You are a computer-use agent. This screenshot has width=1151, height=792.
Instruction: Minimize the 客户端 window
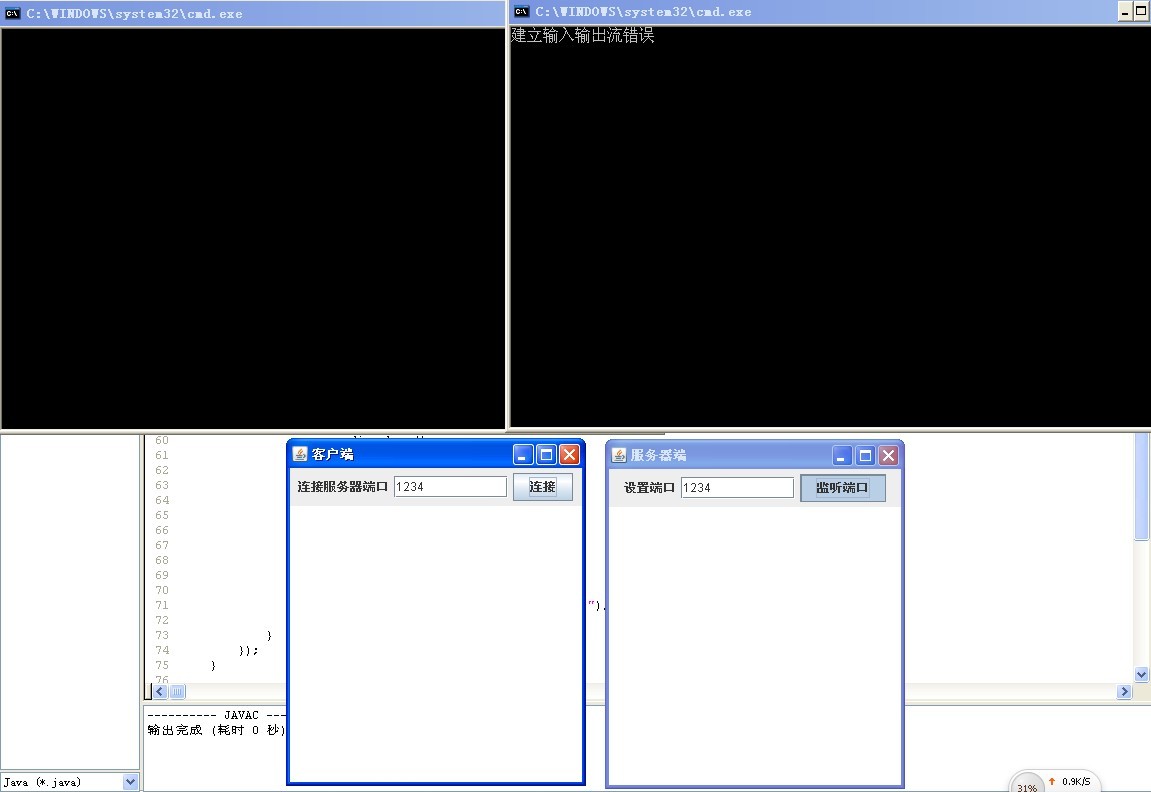(523, 455)
